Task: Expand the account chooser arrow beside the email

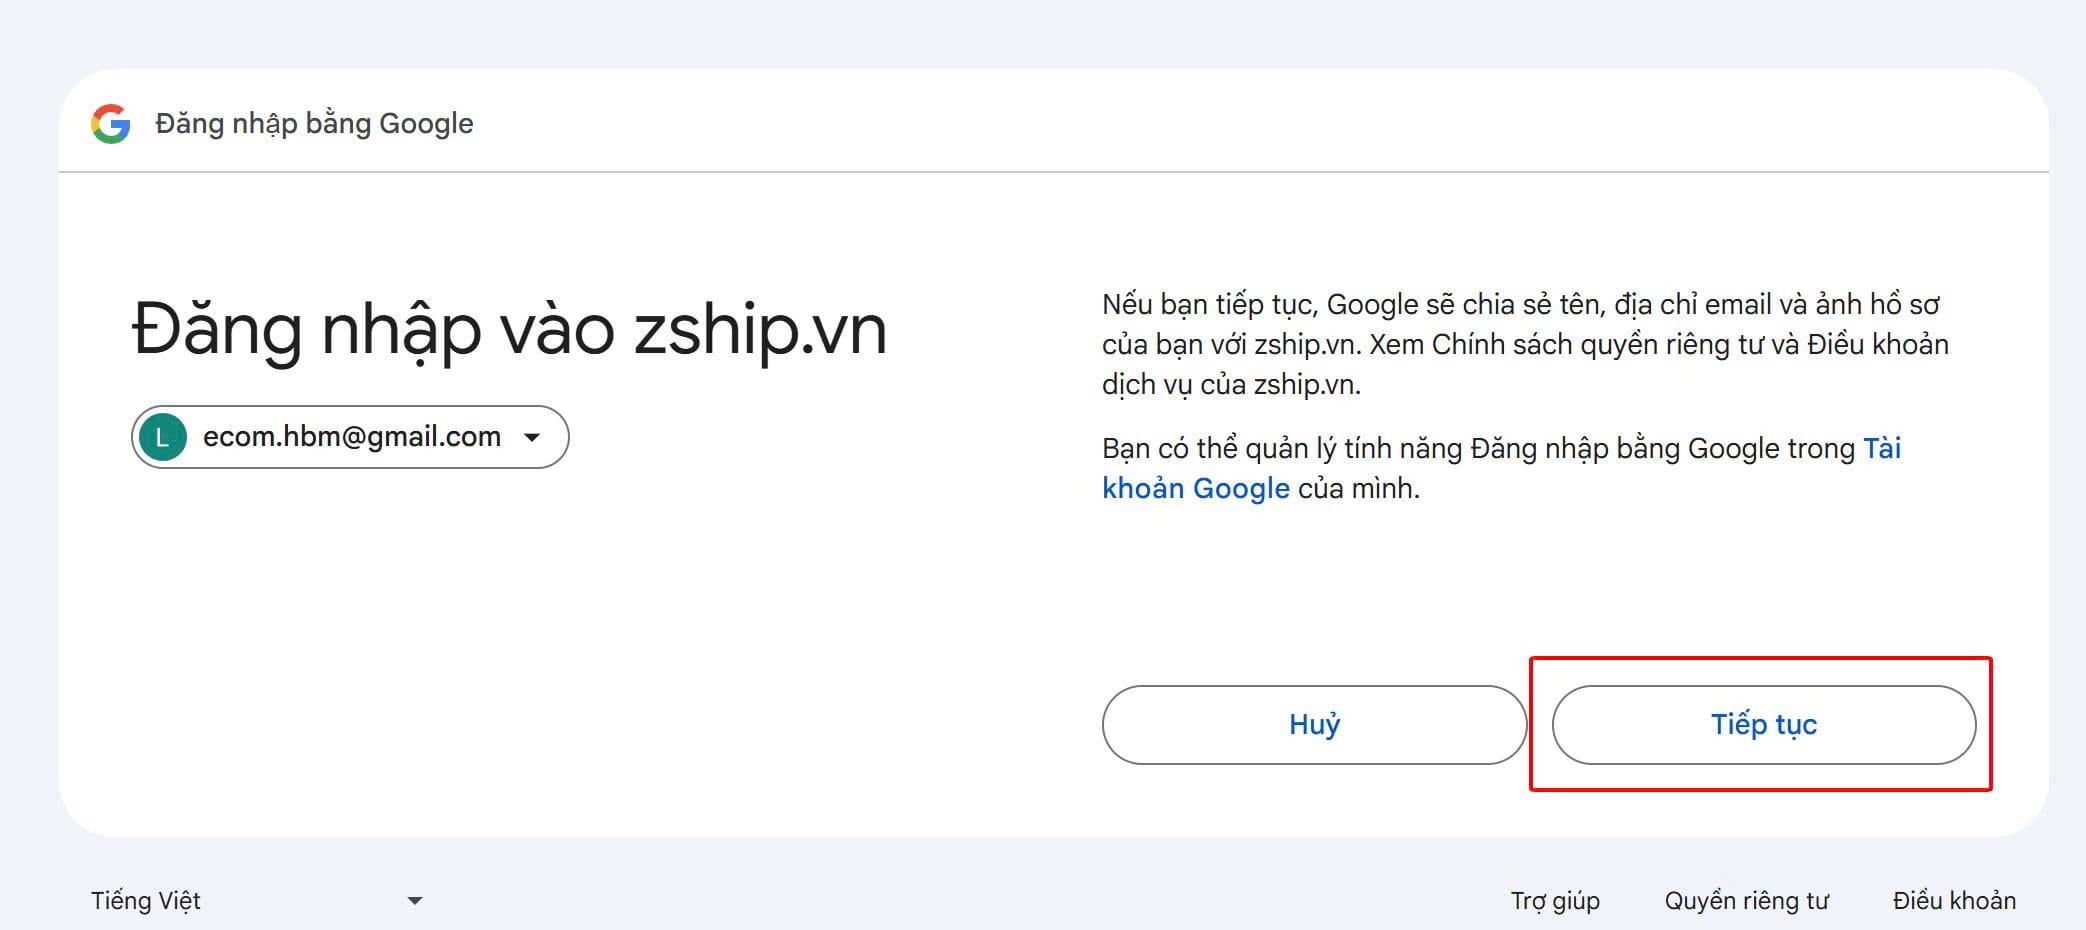Action: coord(532,437)
